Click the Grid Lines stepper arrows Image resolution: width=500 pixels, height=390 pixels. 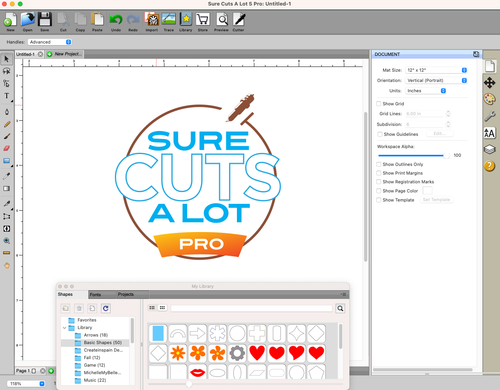tap(448, 114)
